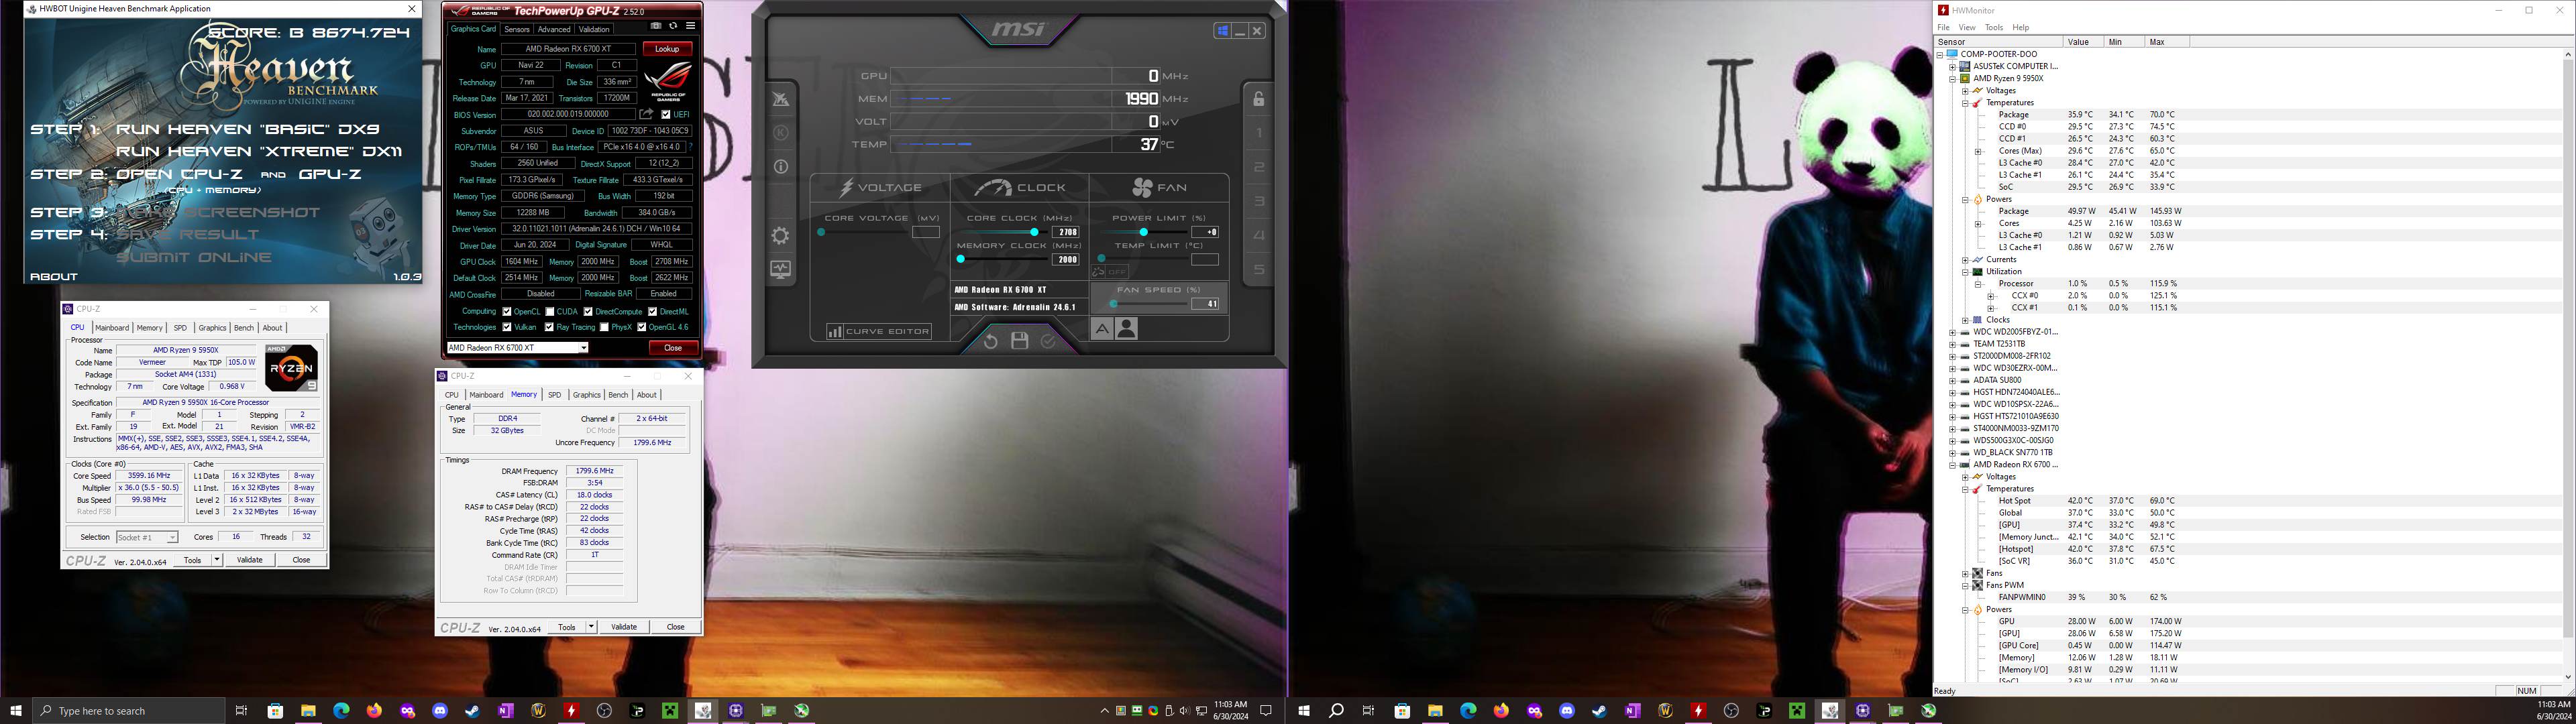Click the OC Scanner icon in Afterburner

click(x=781, y=99)
